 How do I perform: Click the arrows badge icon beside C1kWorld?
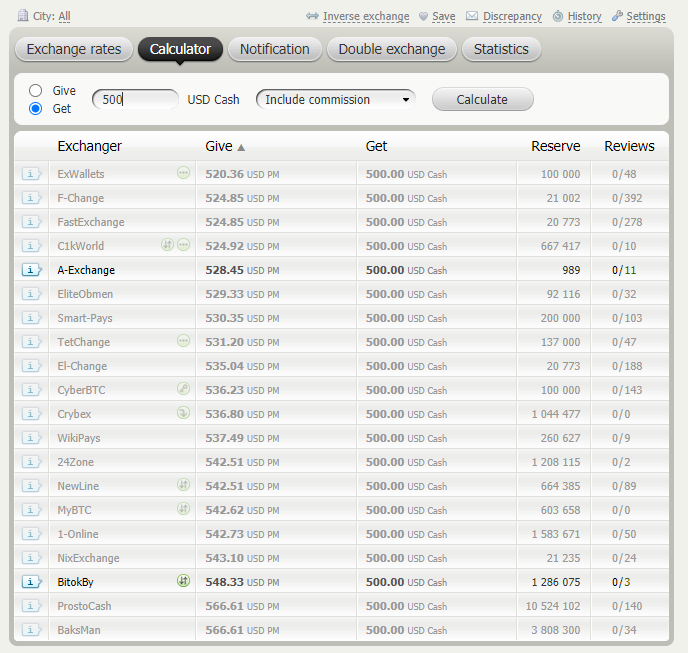(167, 244)
